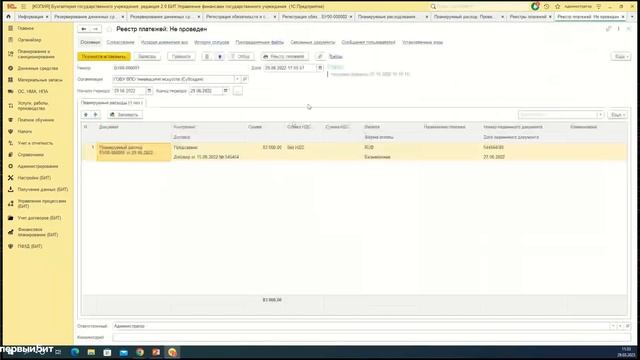Viewport: 640px width, 360px height.
Task: Click the yellow Провести и закрыть button
Action: click(x=104, y=56)
